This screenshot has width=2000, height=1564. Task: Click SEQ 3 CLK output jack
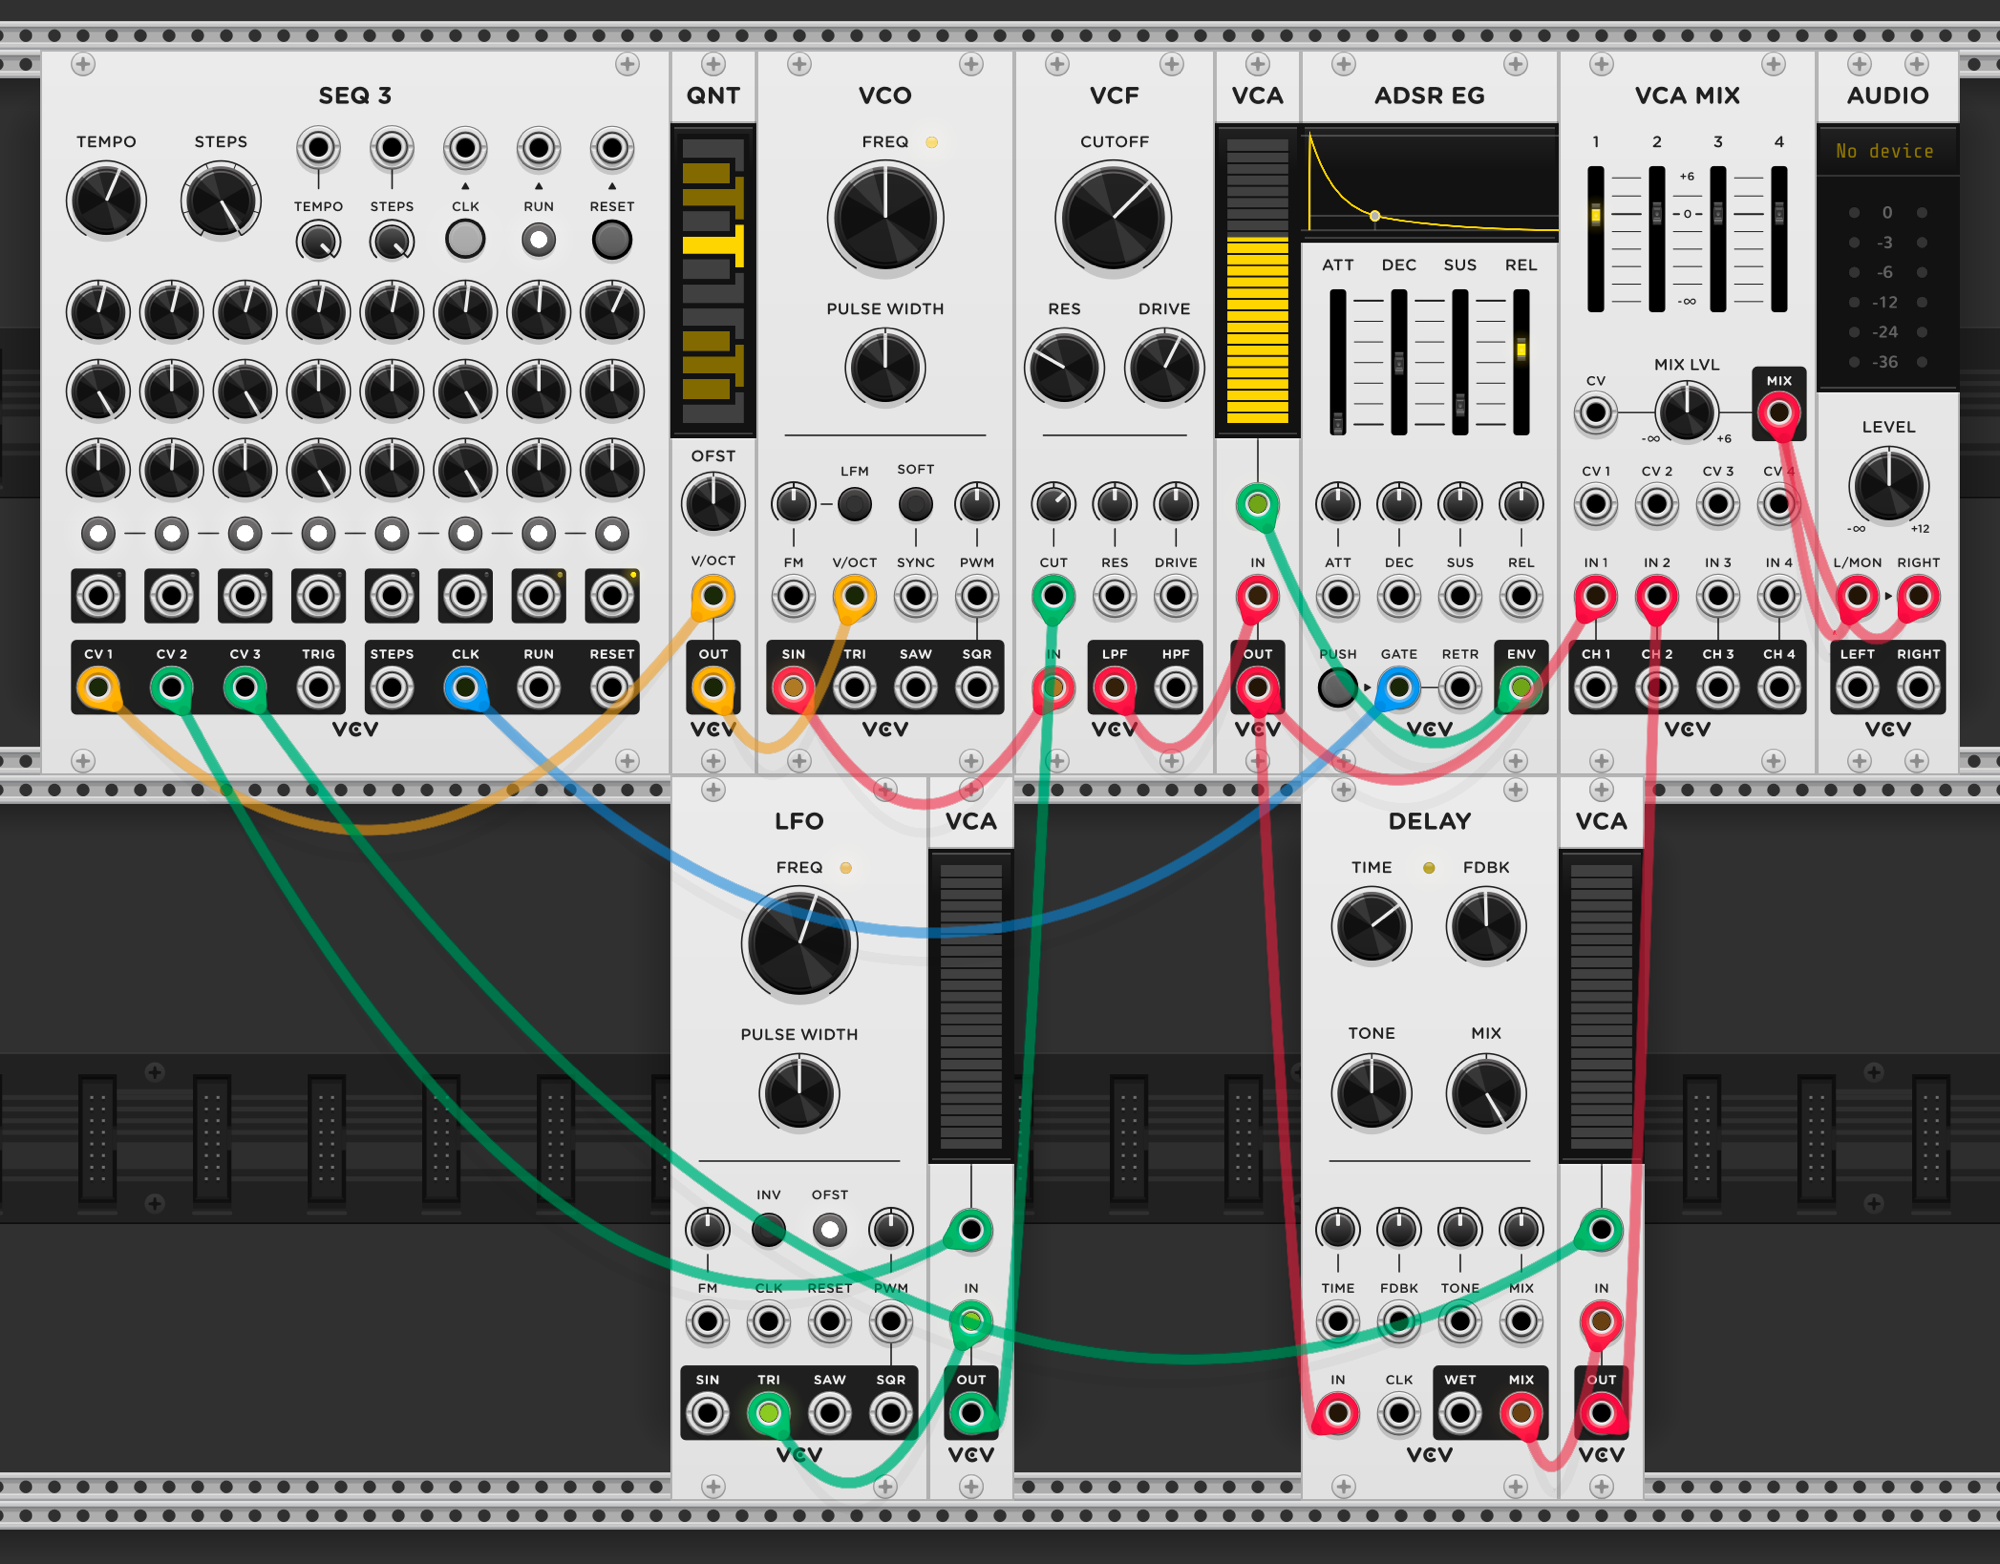click(x=465, y=688)
